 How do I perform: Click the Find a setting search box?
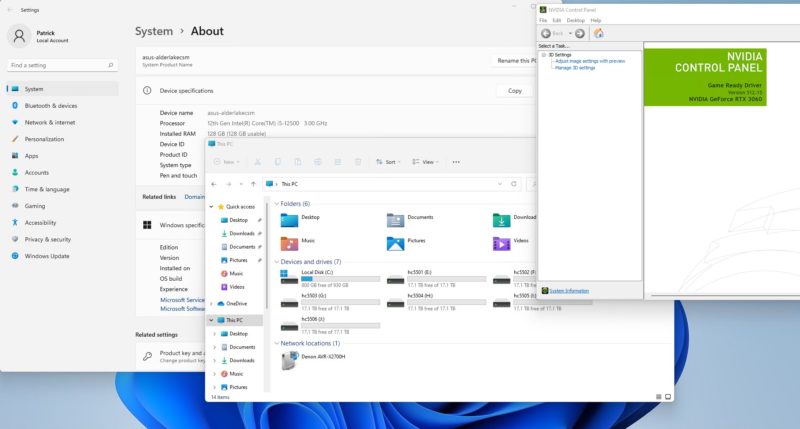click(63, 65)
